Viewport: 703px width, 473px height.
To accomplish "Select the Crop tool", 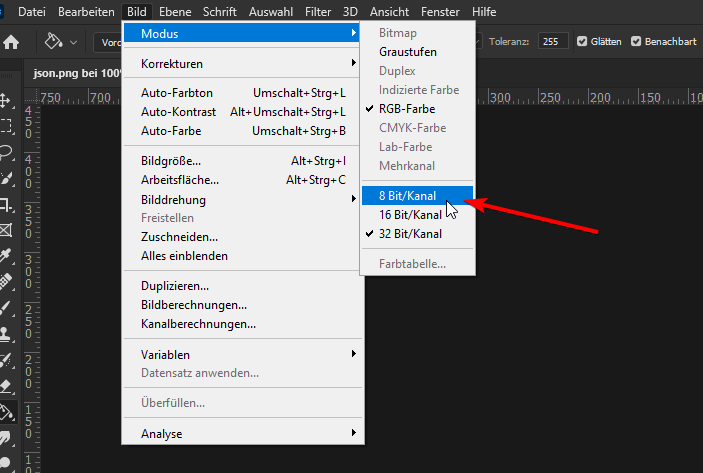I will click(6, 204).
